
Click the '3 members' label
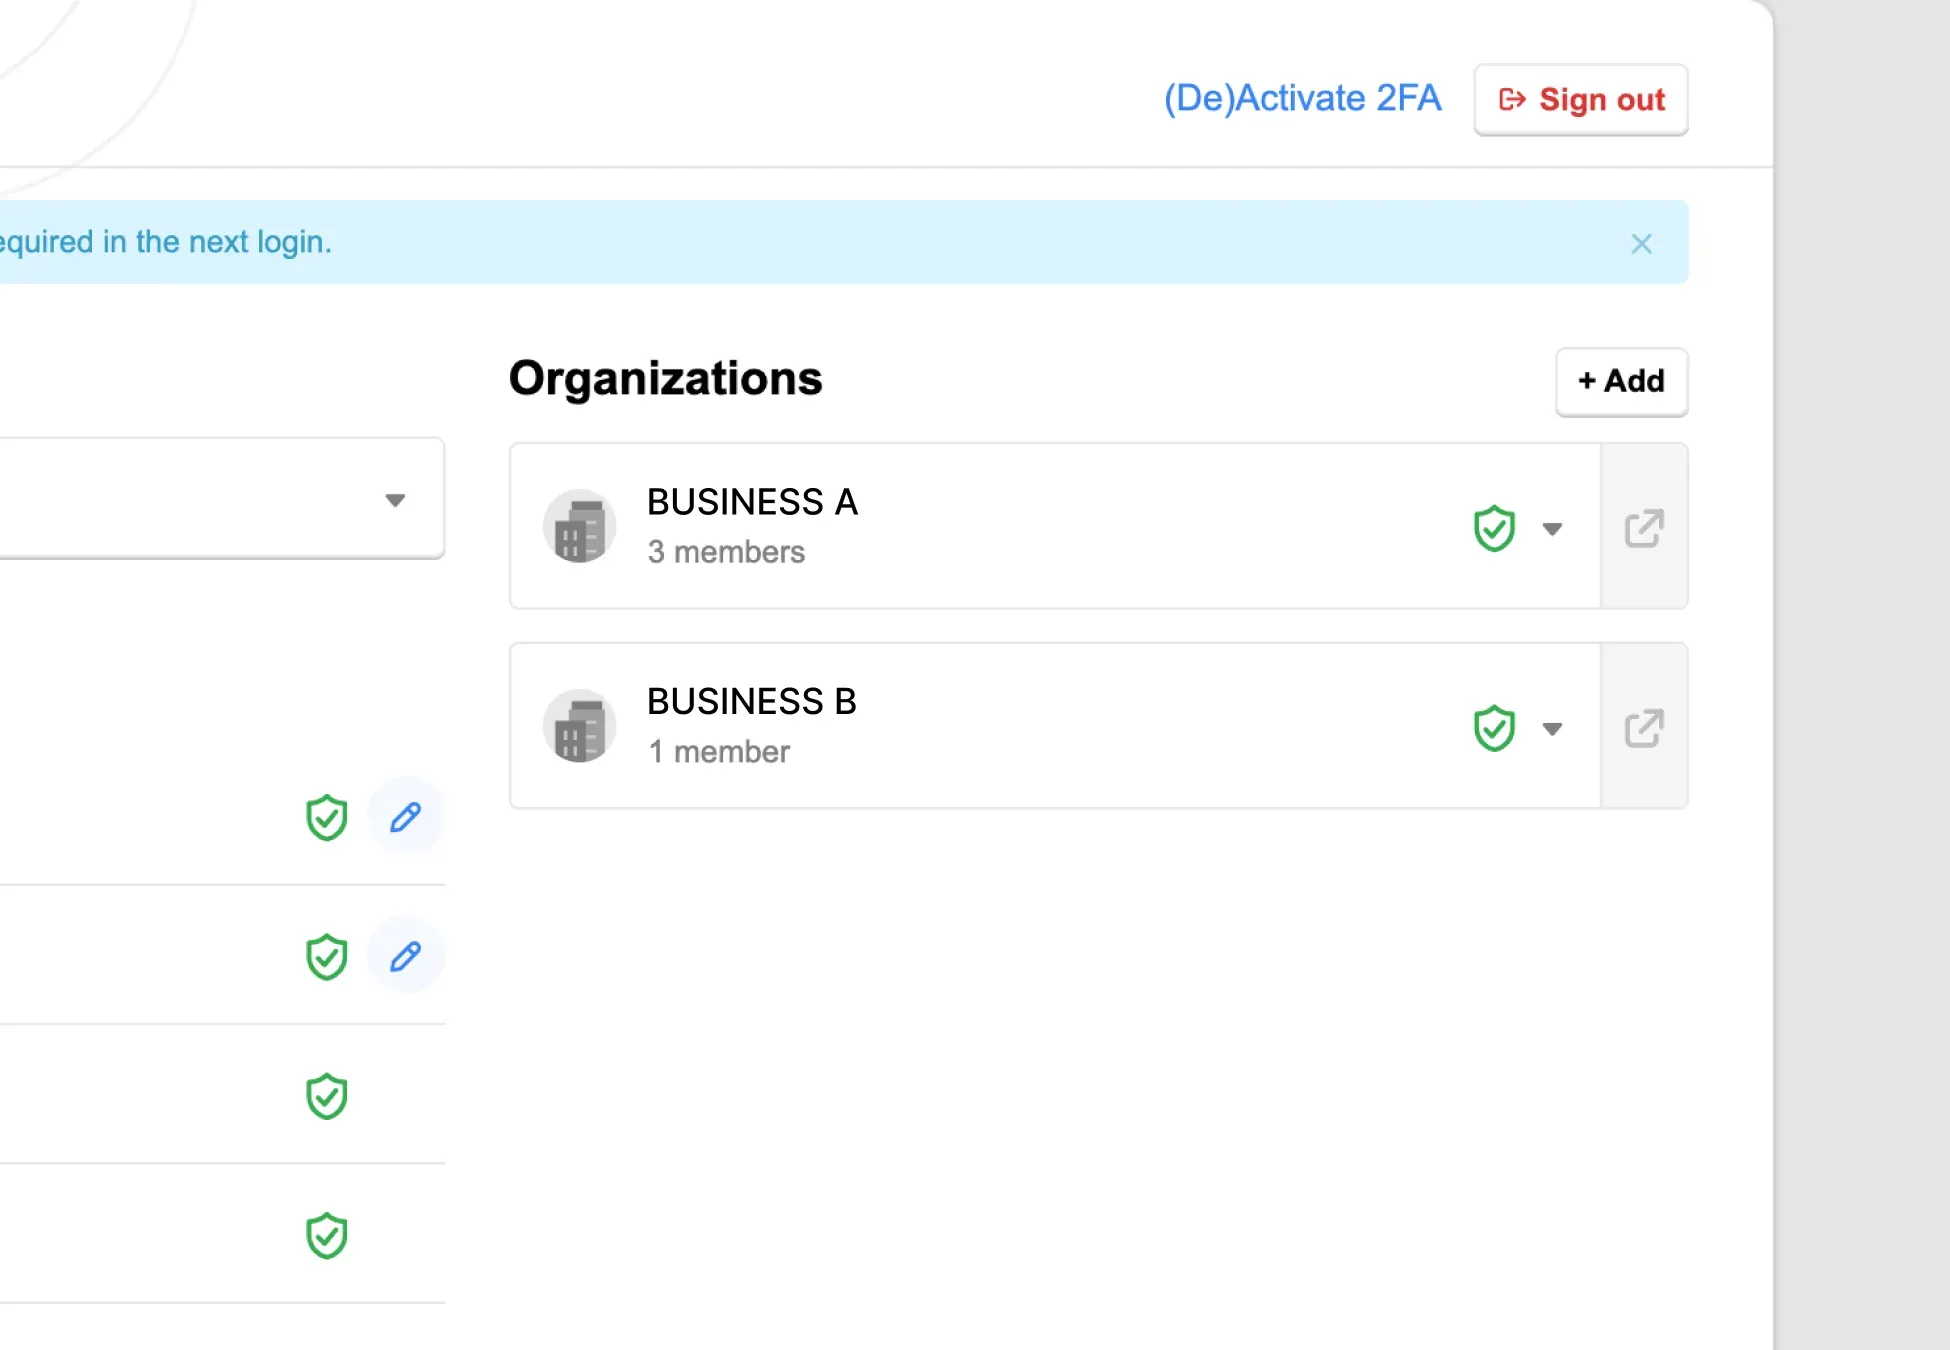[726, 552]
